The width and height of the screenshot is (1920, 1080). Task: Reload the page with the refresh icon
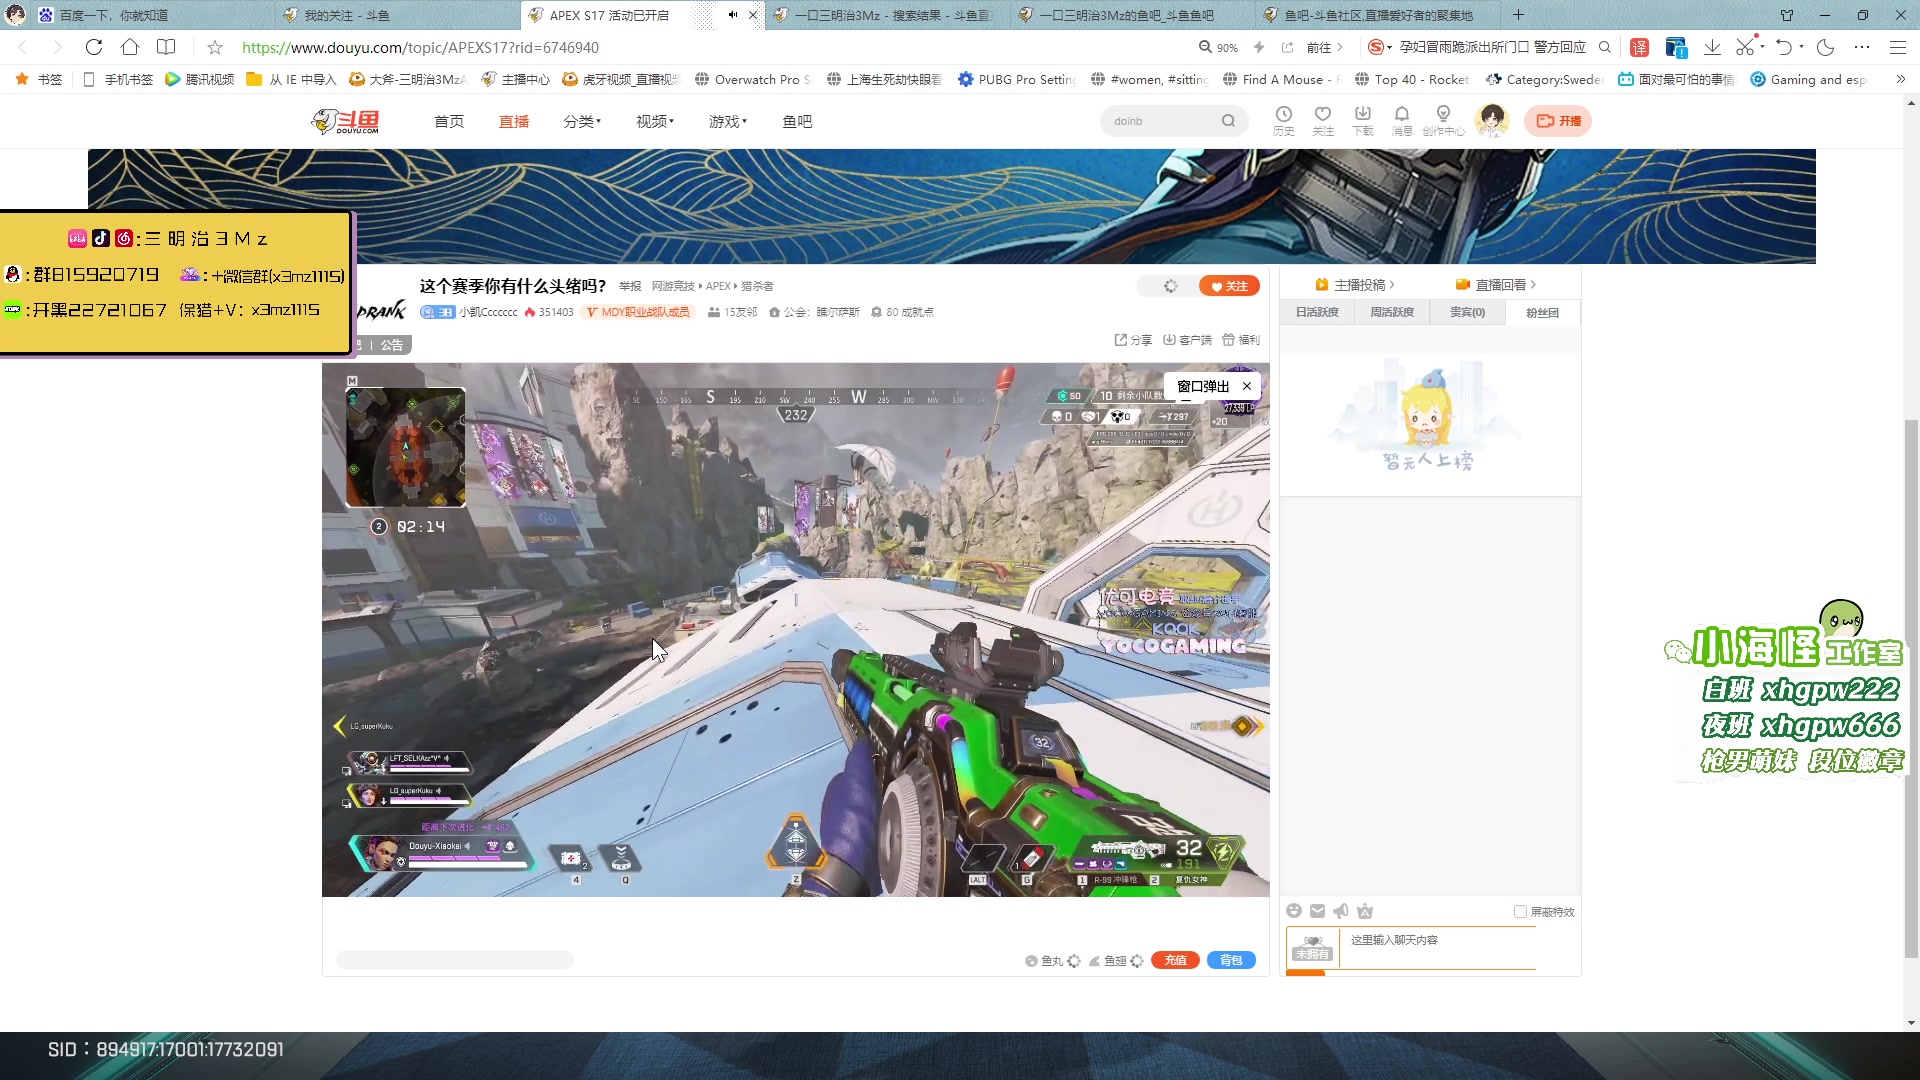94,47
